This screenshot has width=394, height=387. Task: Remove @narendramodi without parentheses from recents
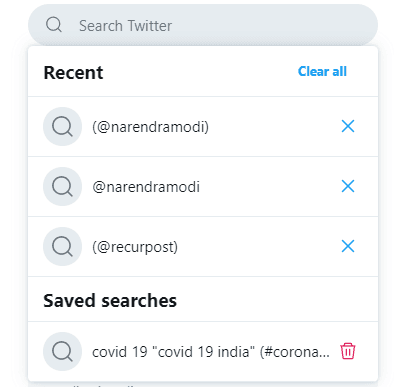(x=348, y=186)
